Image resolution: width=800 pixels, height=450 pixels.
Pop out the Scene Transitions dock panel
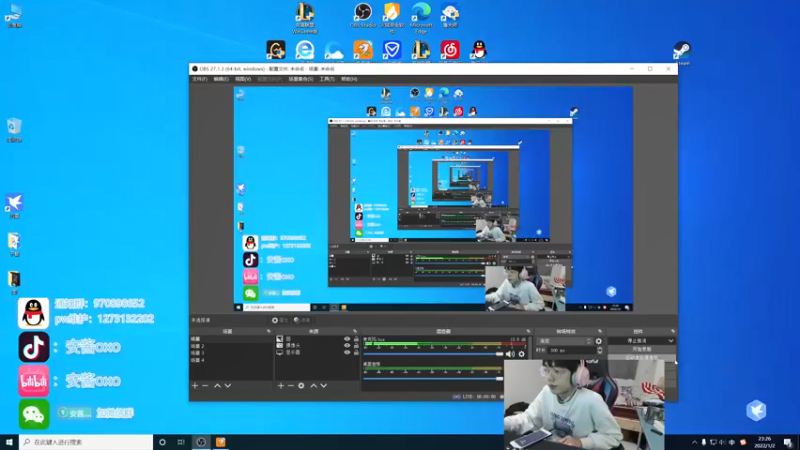600,331
